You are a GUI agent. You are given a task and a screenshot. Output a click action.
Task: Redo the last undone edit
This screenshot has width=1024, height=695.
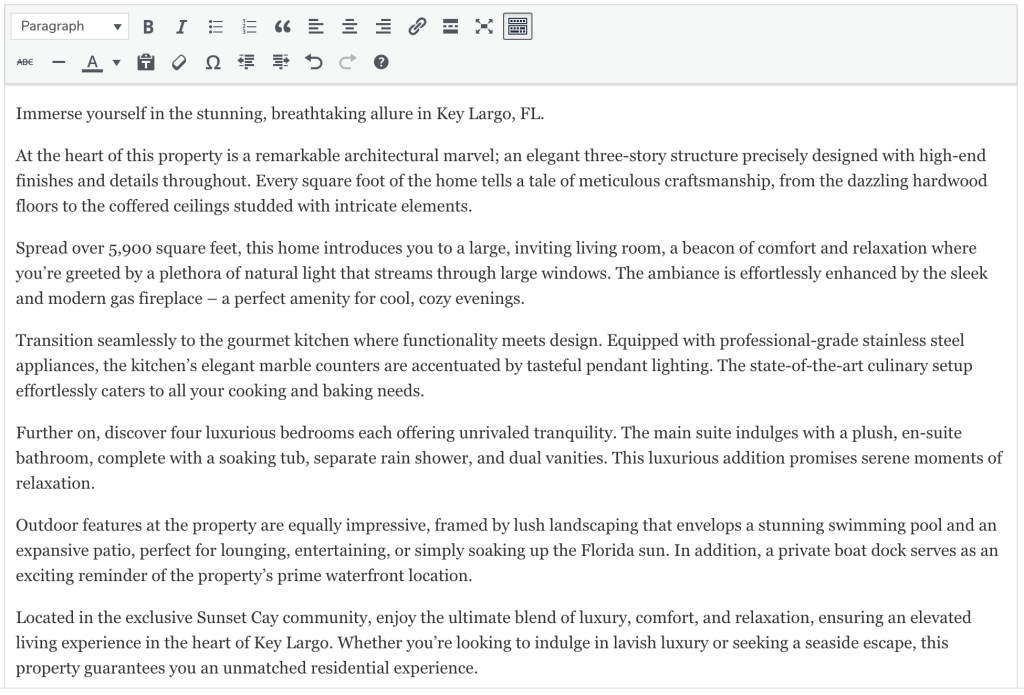pyautogui.click(x=347, y=62)
